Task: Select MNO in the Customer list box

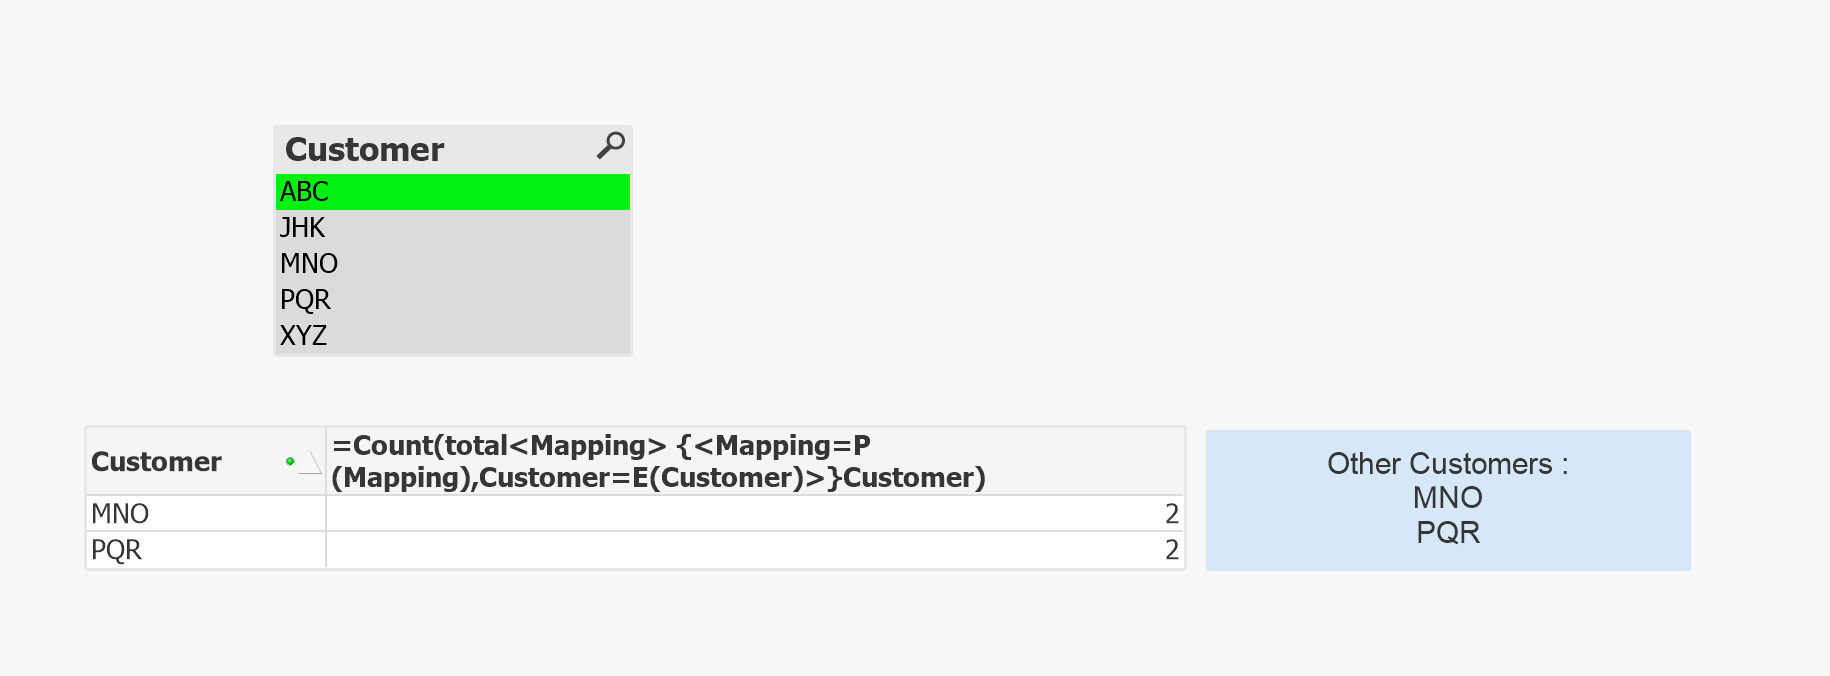Action: click(309, 264)
